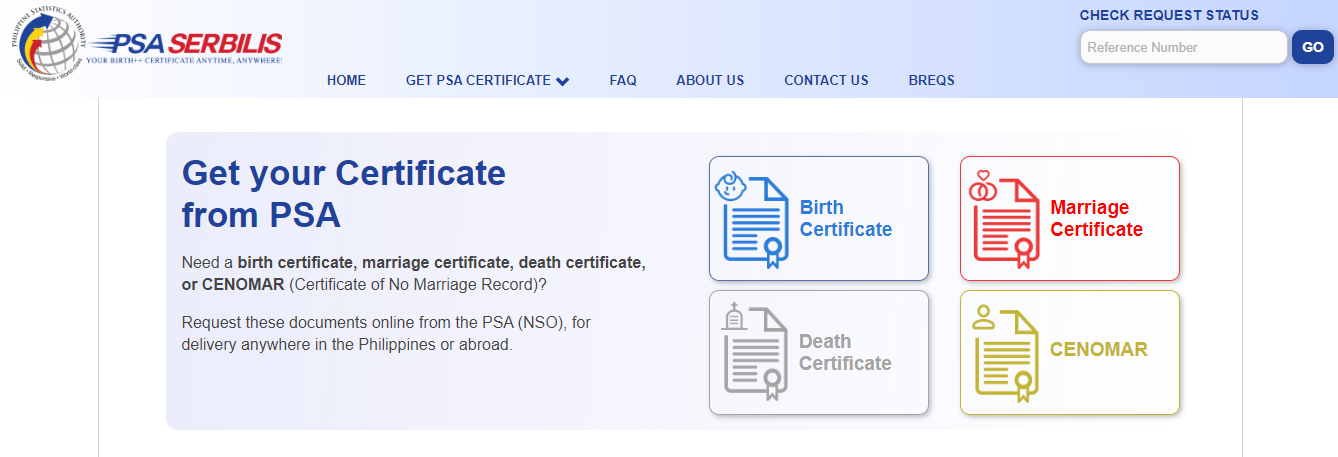1338x457 pixels.
Task: Click the PSA Serbilis logo
Action: [x=185, y=47]
